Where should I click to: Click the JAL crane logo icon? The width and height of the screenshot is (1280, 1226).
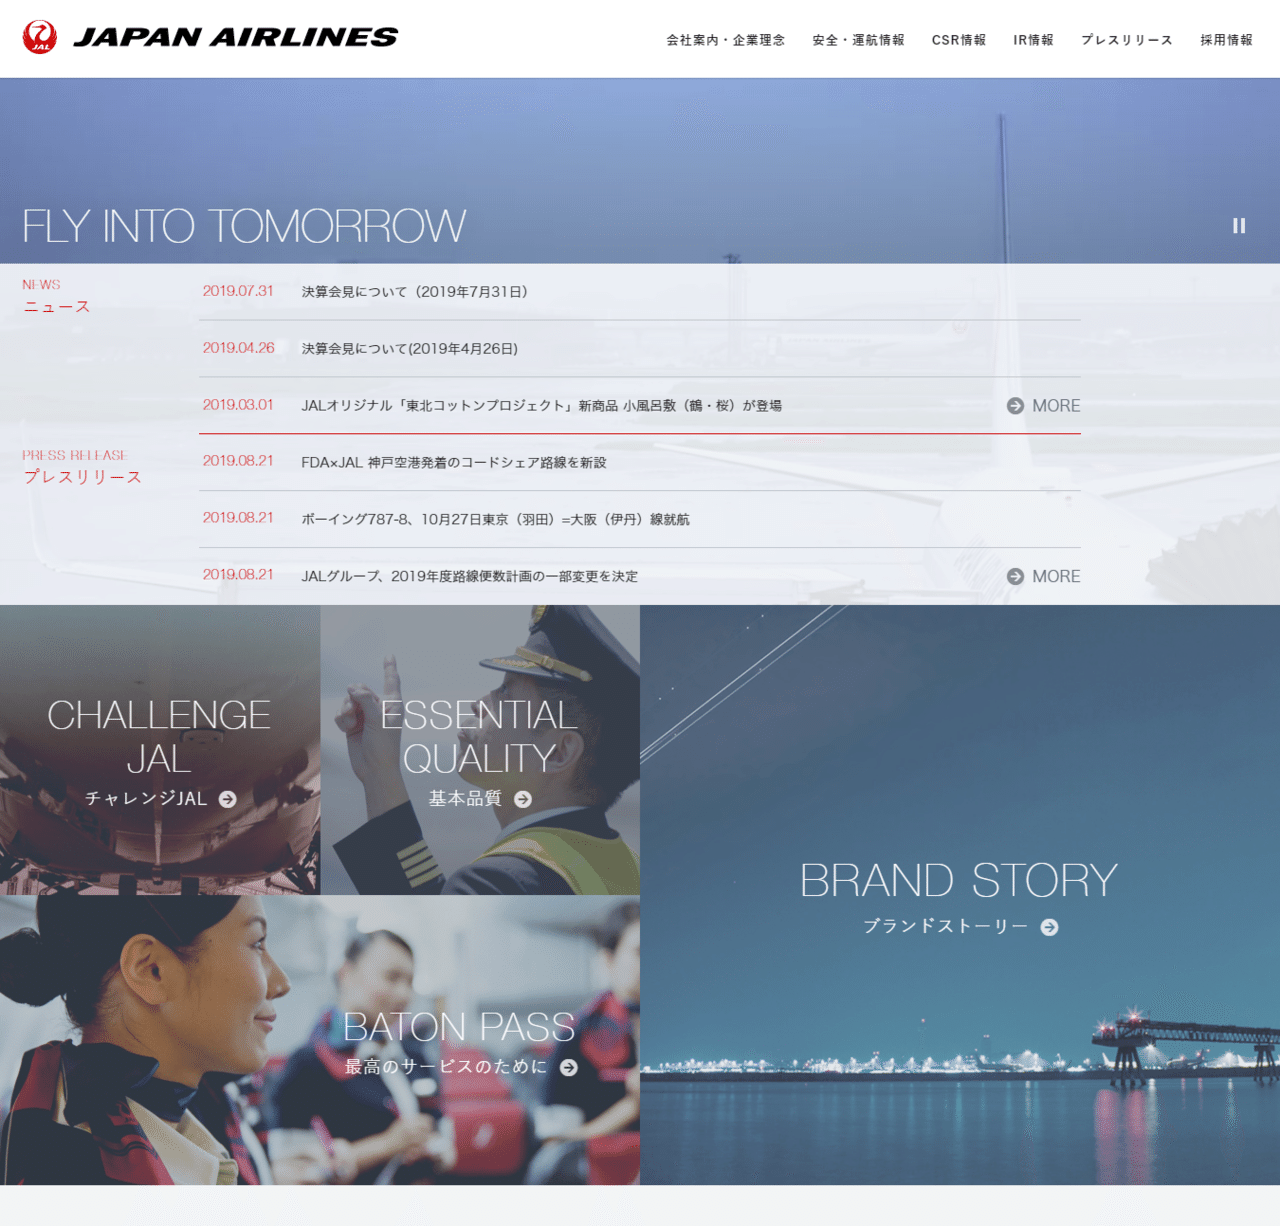coord(40,37)
